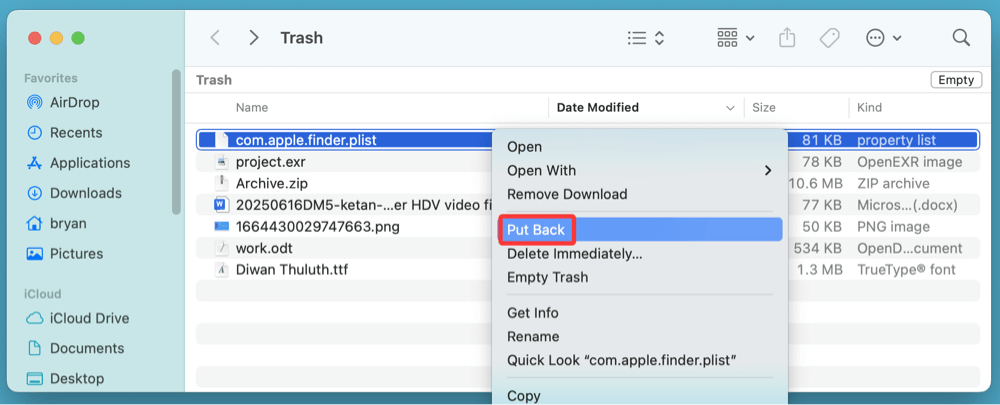Image resolution: width=1000 pixels, height=405 pixels.
Task: Click the Archive.zip file icon
Action: coord(221,184)
